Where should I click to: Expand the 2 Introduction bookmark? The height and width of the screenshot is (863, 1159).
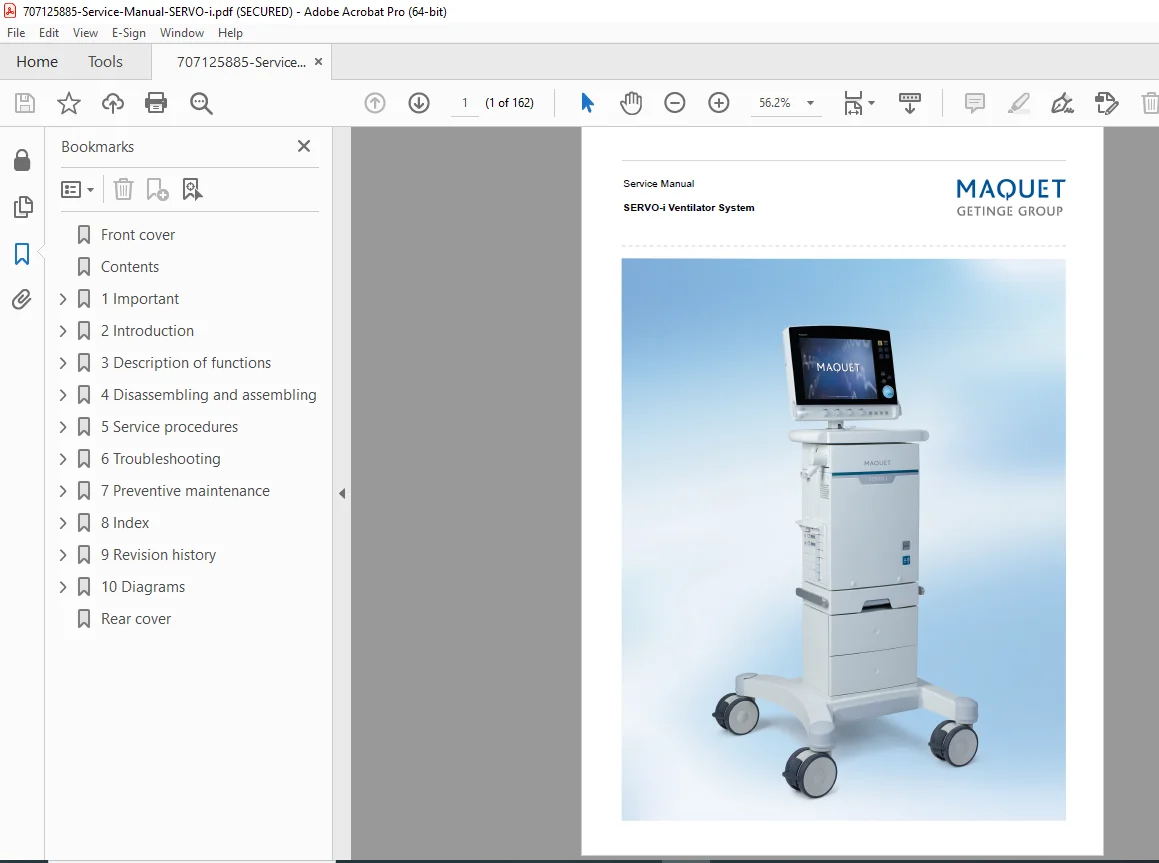click(63, 331)
